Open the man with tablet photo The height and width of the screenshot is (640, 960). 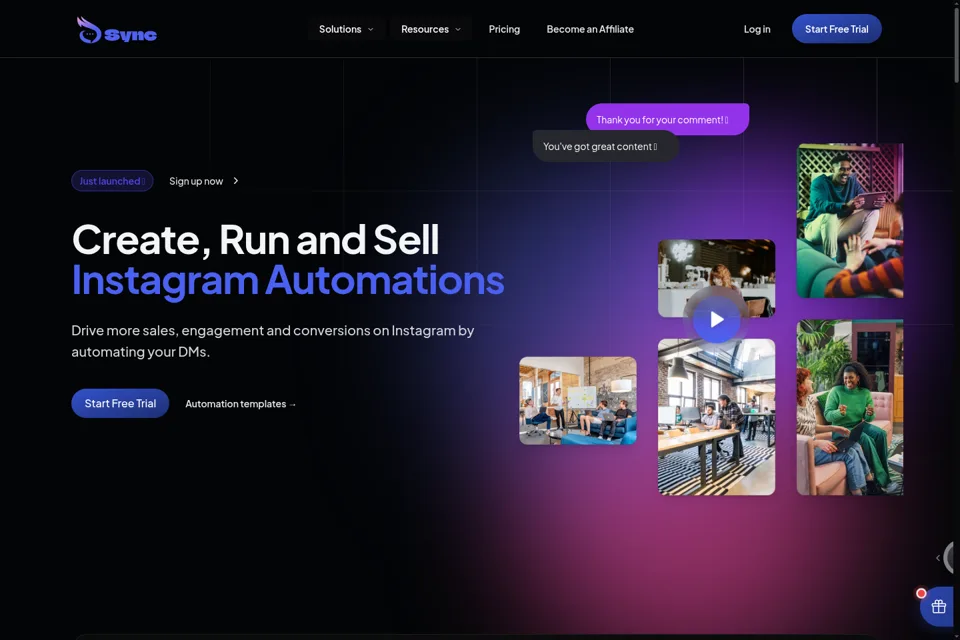(x=850, y=220)
